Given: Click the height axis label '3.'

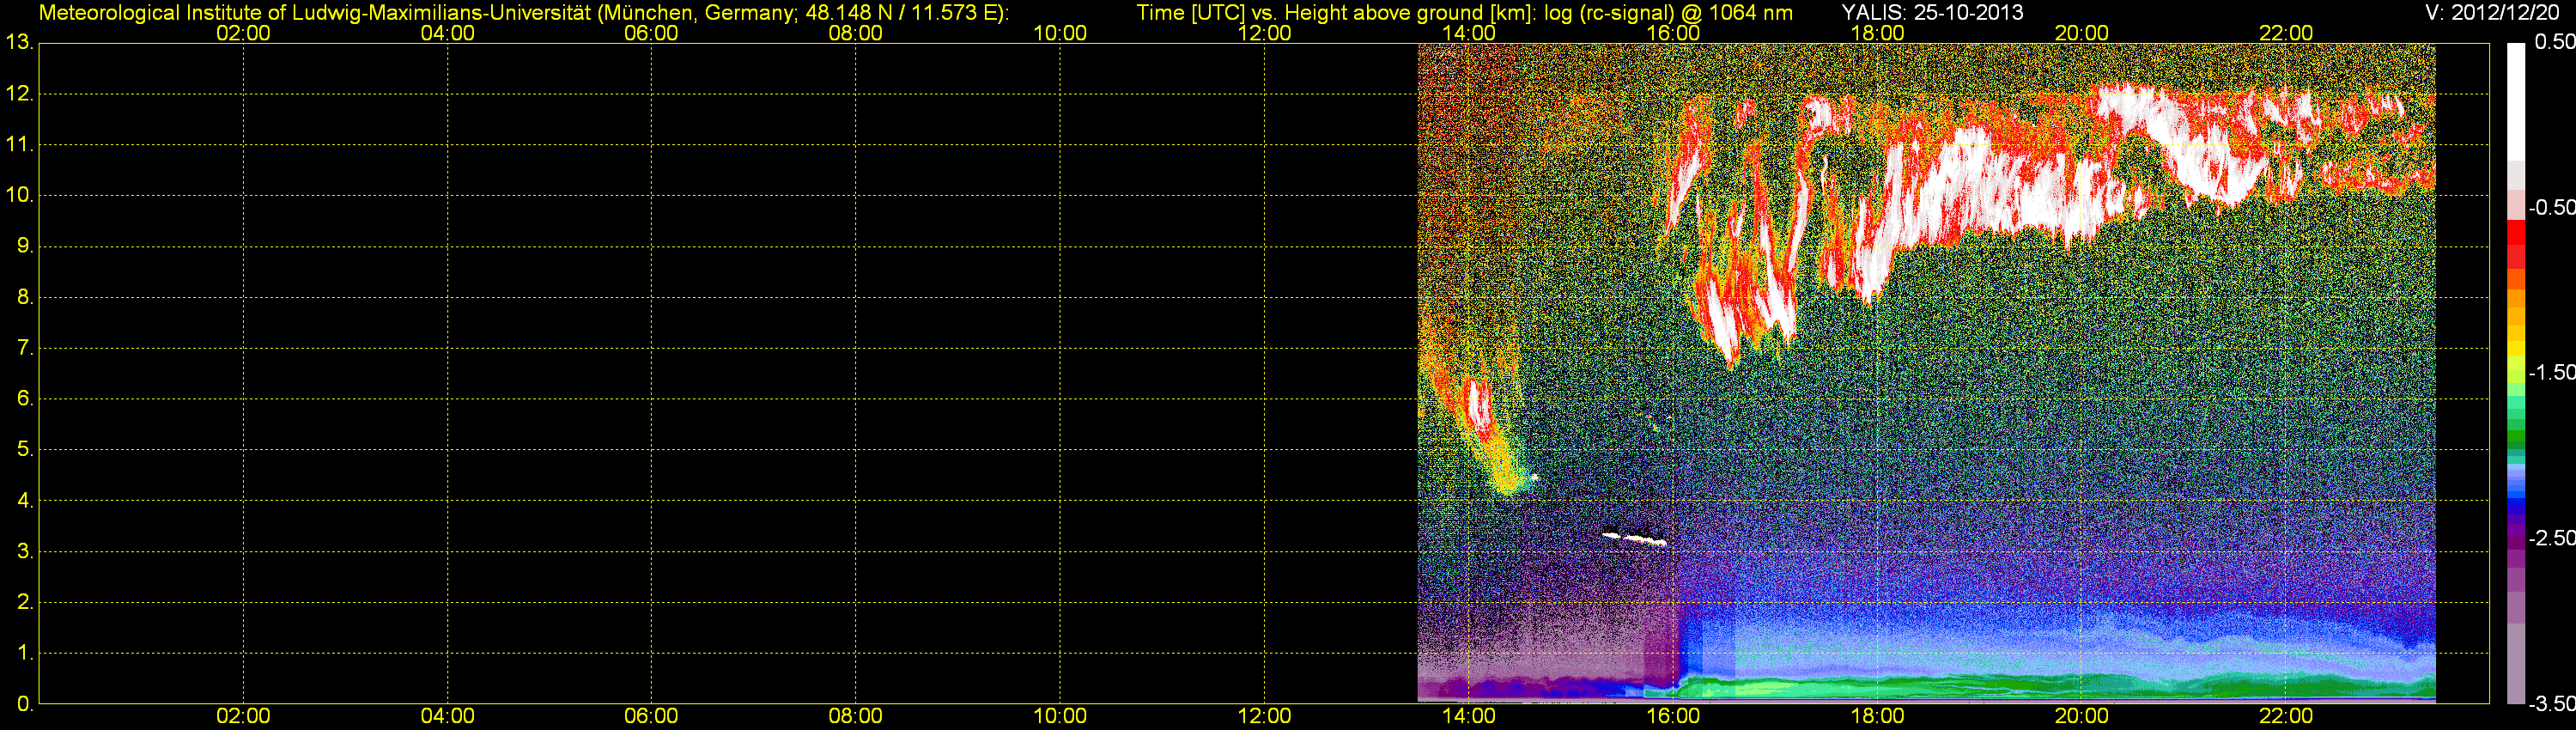Looking at the screenshot, I should [x=25, y=551].
